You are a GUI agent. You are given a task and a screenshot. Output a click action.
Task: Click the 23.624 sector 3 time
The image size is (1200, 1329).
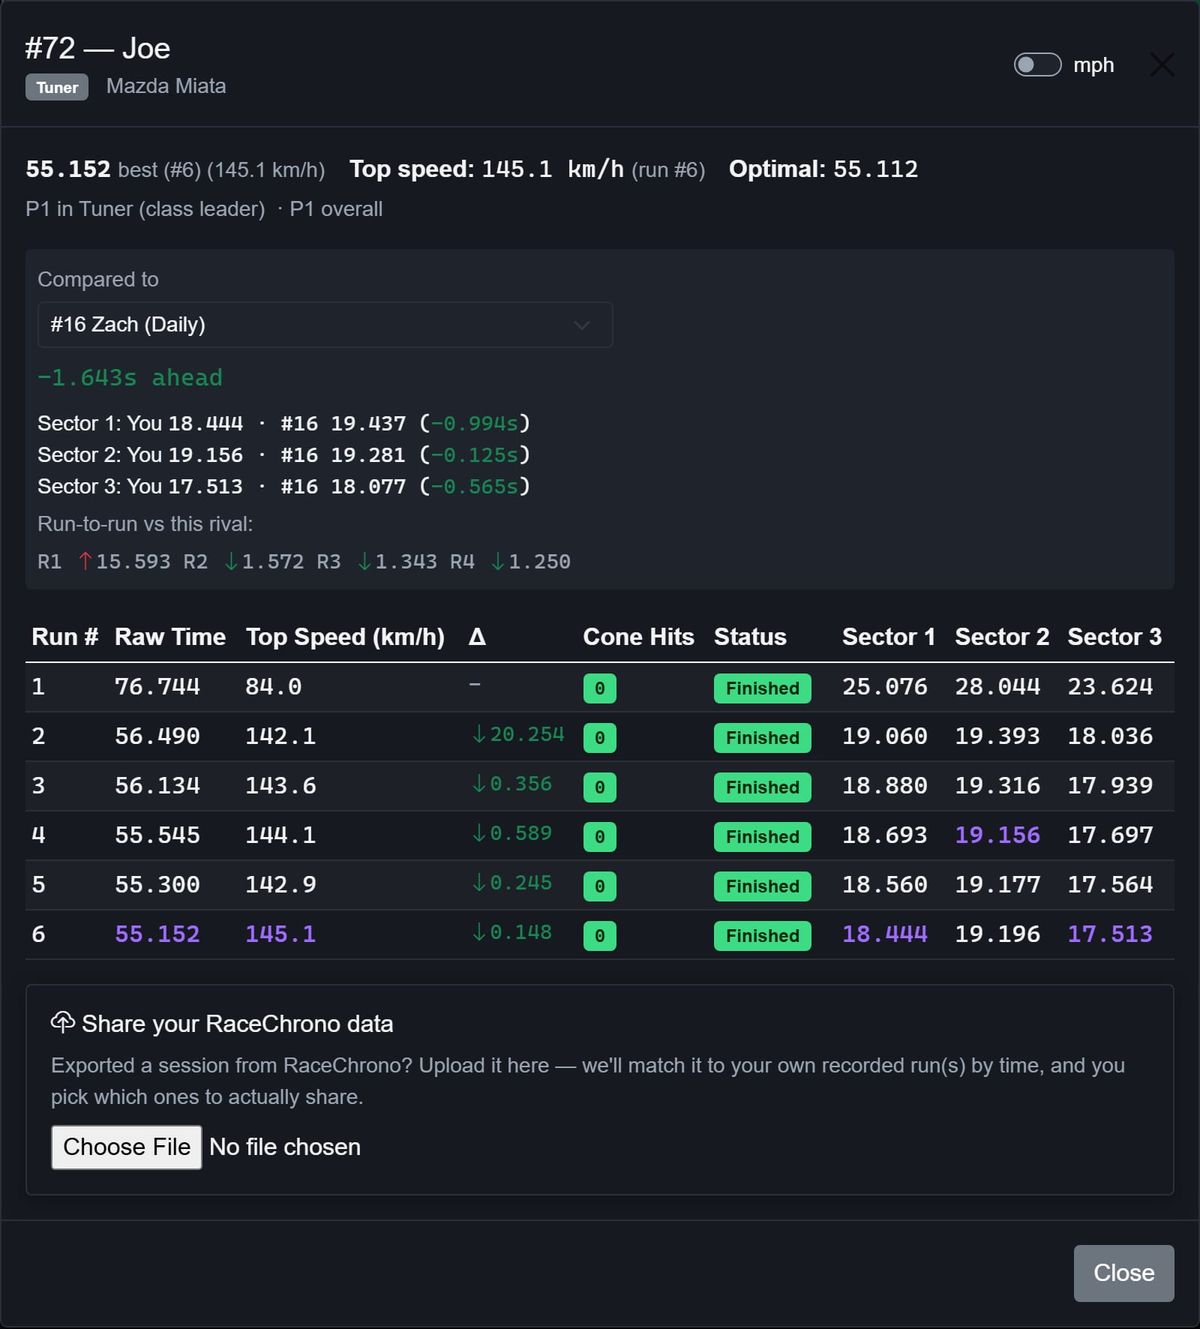[1110, 687]
